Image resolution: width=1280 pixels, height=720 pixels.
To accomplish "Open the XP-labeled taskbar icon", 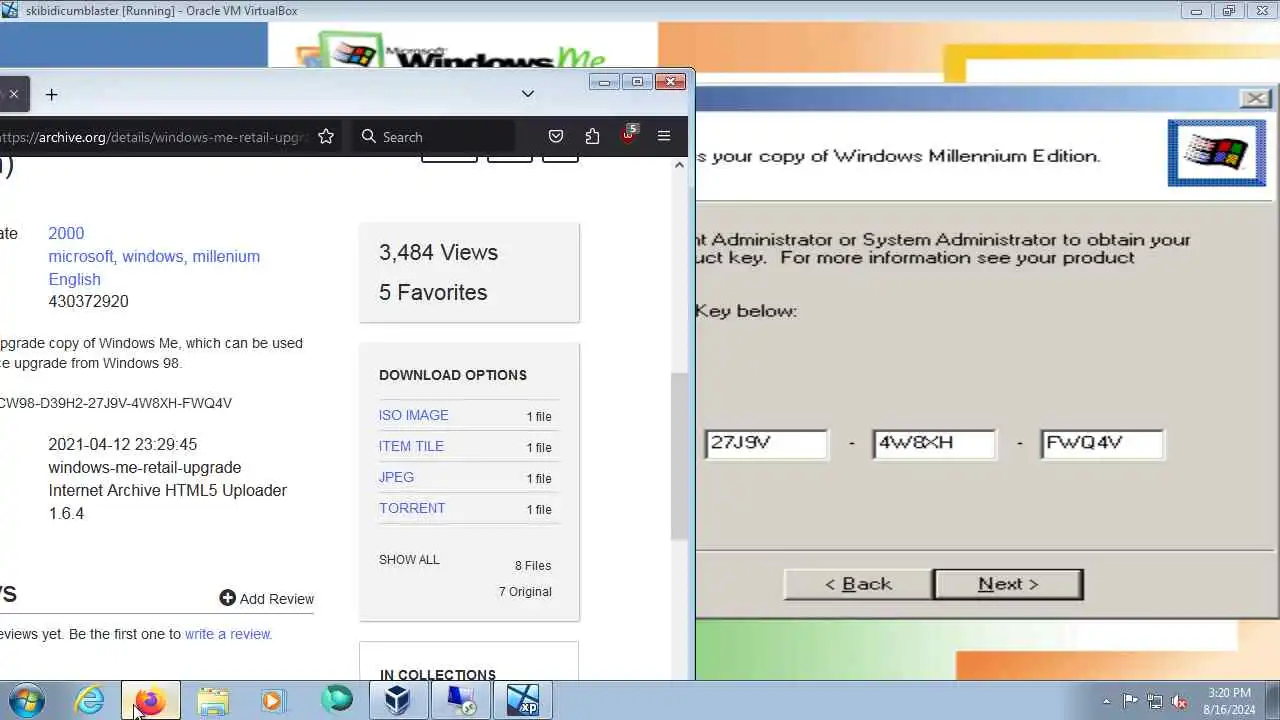I will tap(522, 701).
